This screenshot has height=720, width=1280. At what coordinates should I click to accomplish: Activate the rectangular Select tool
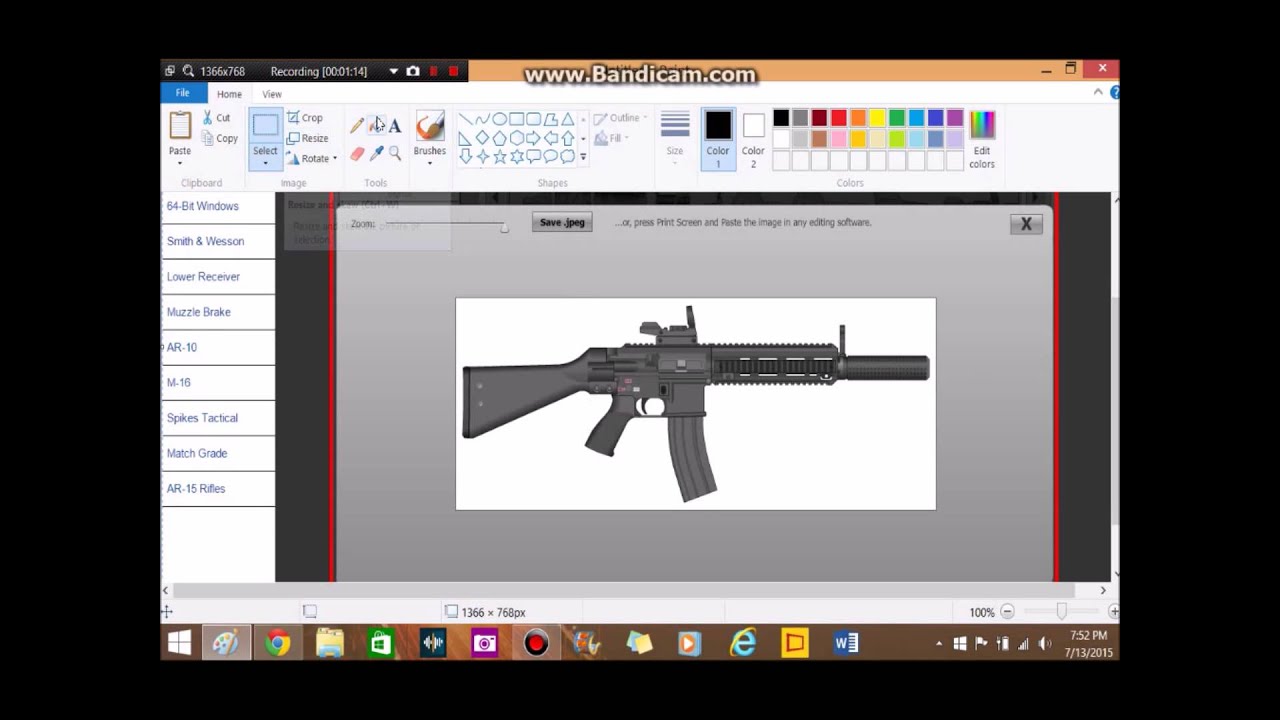coord(265,126)
